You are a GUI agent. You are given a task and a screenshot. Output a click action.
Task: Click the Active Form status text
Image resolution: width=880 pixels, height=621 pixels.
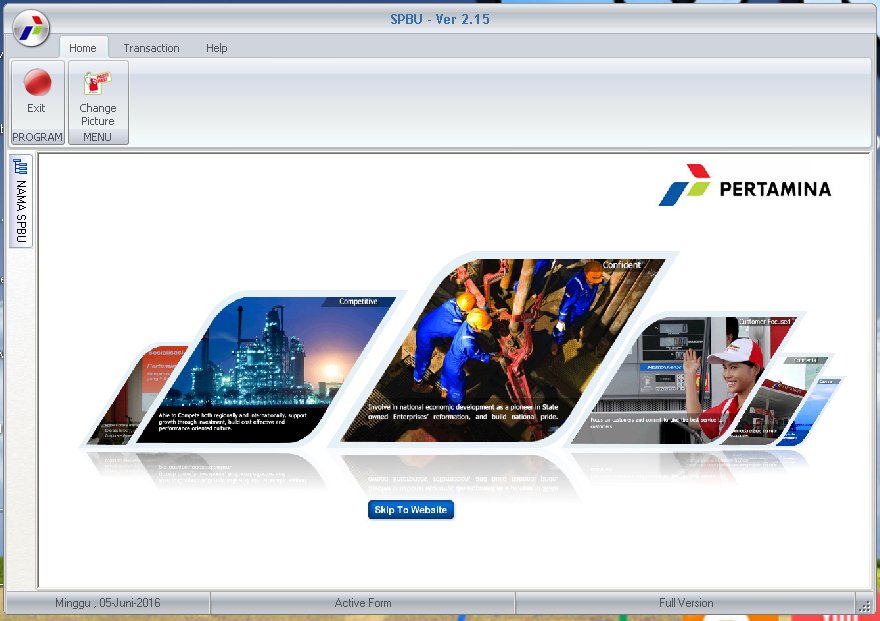coord(363,603)
